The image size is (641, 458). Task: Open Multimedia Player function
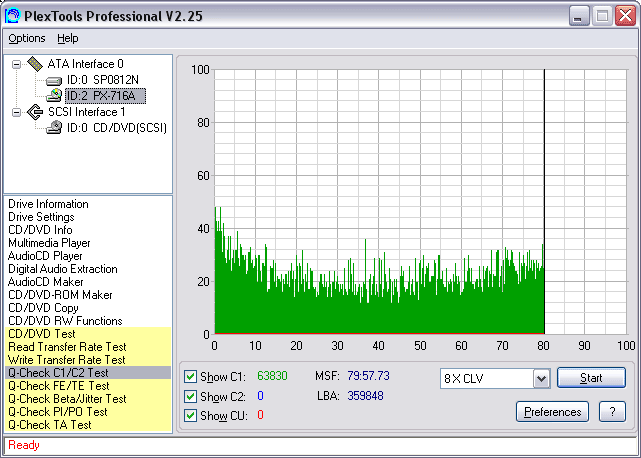(x=49, y=243)
